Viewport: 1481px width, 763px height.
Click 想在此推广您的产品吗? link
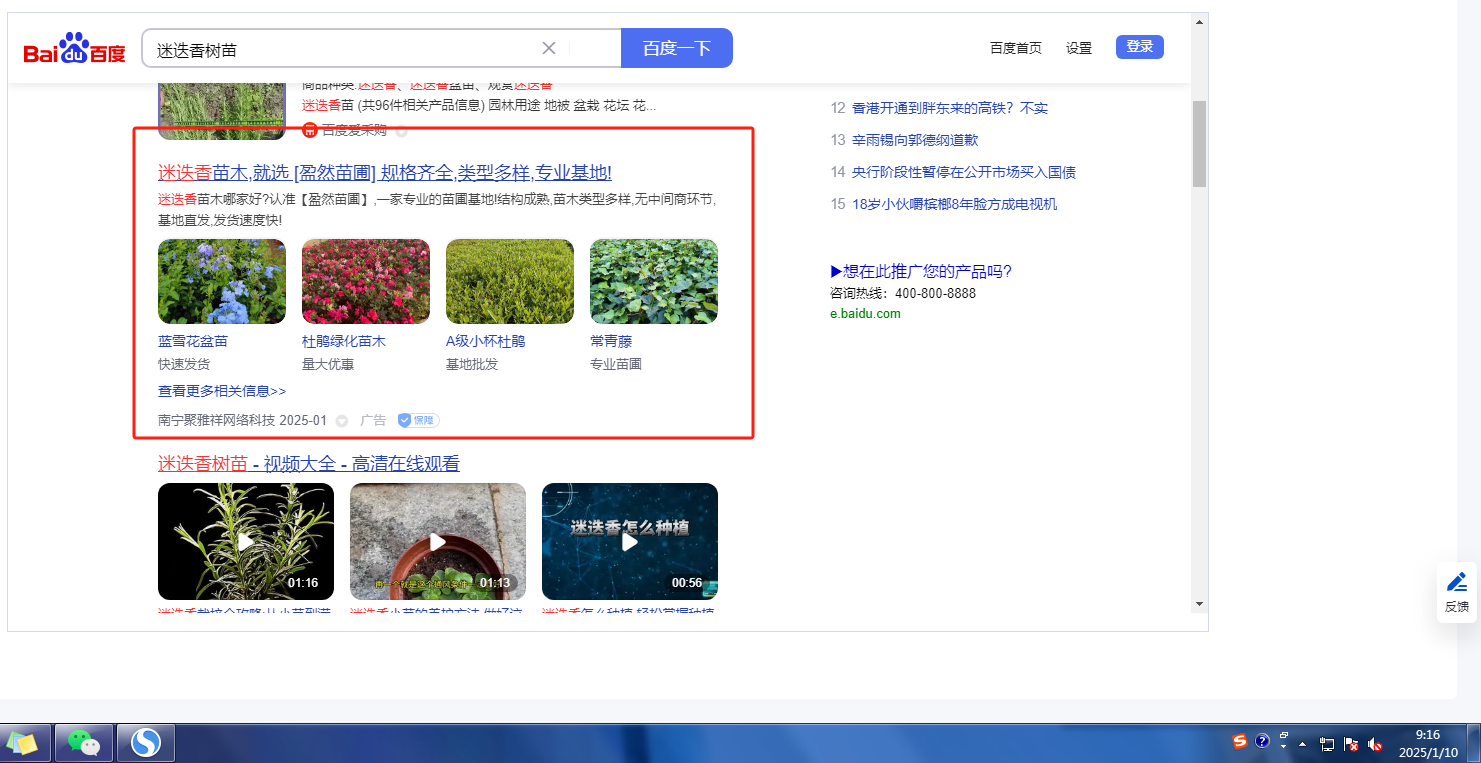click(x=921, y=271)
